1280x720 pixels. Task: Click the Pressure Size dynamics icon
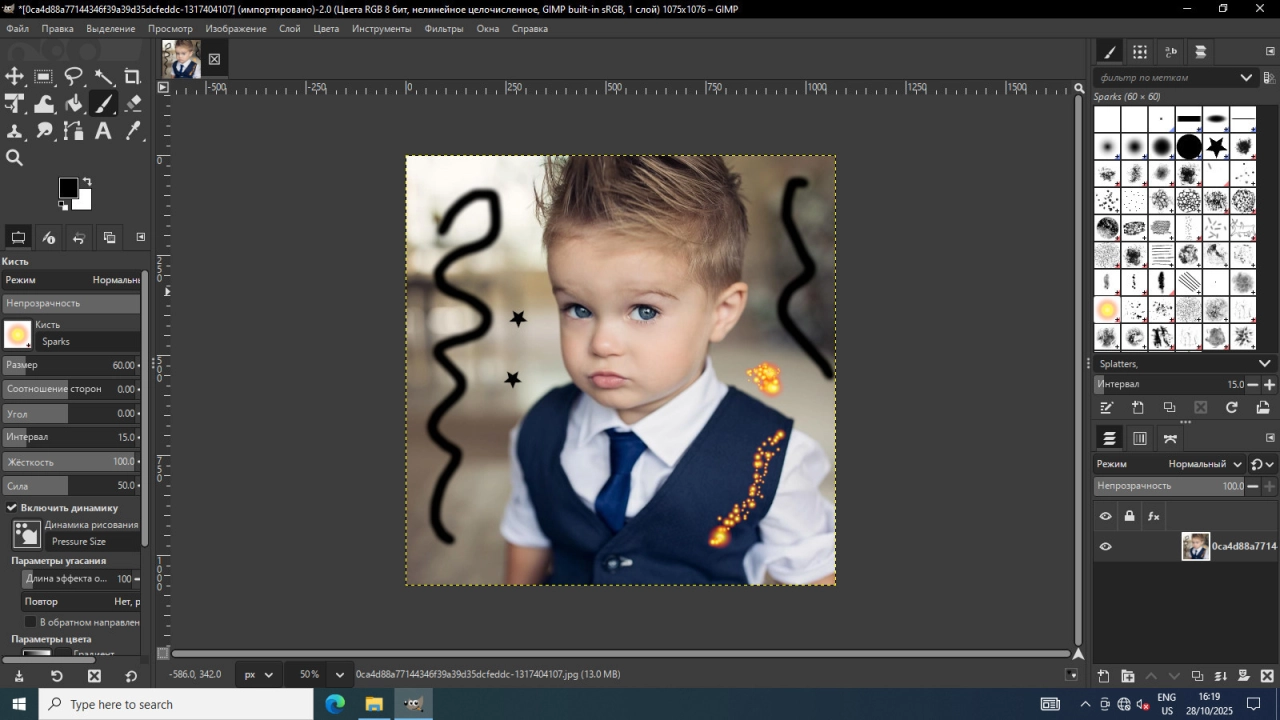pyautogui.click(x=27, y=534)
